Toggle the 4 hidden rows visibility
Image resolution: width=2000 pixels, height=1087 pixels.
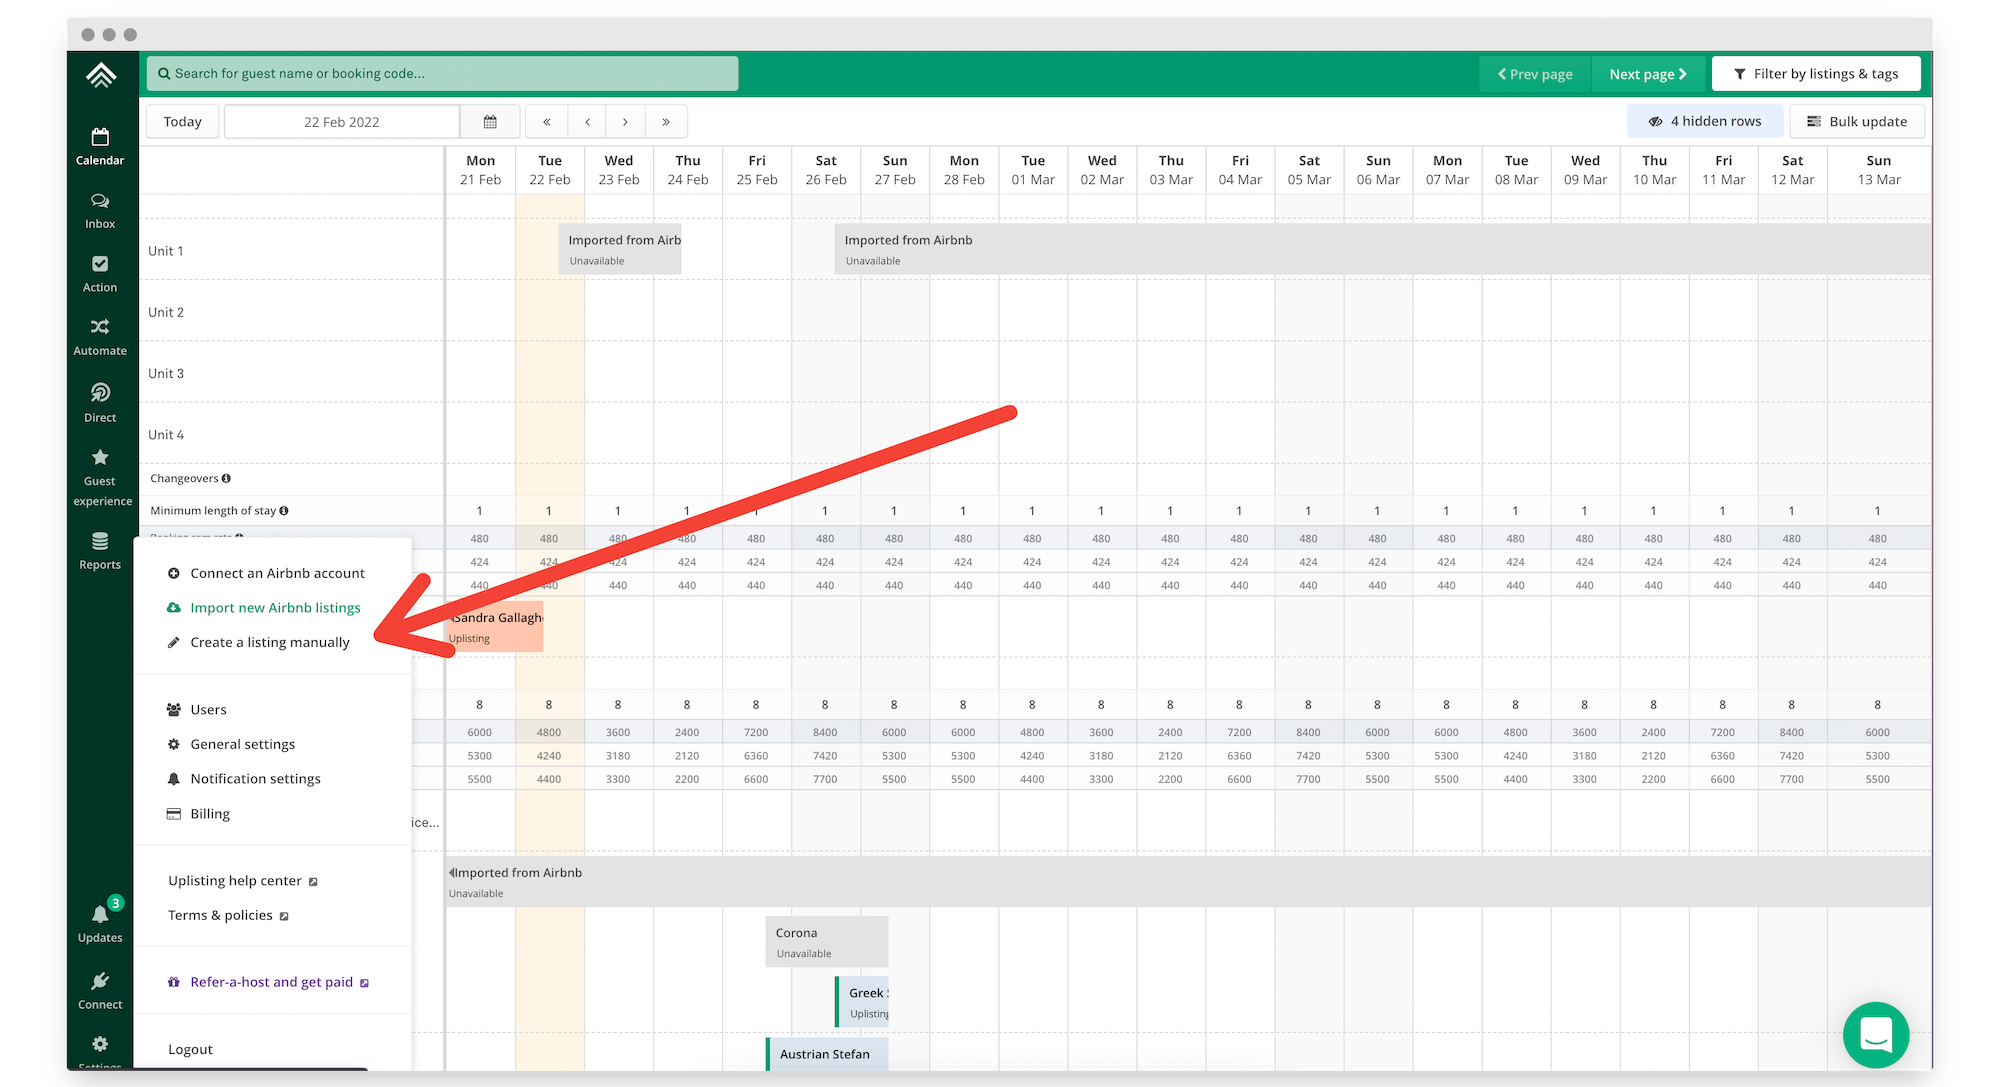click(x=1705, y=121)
